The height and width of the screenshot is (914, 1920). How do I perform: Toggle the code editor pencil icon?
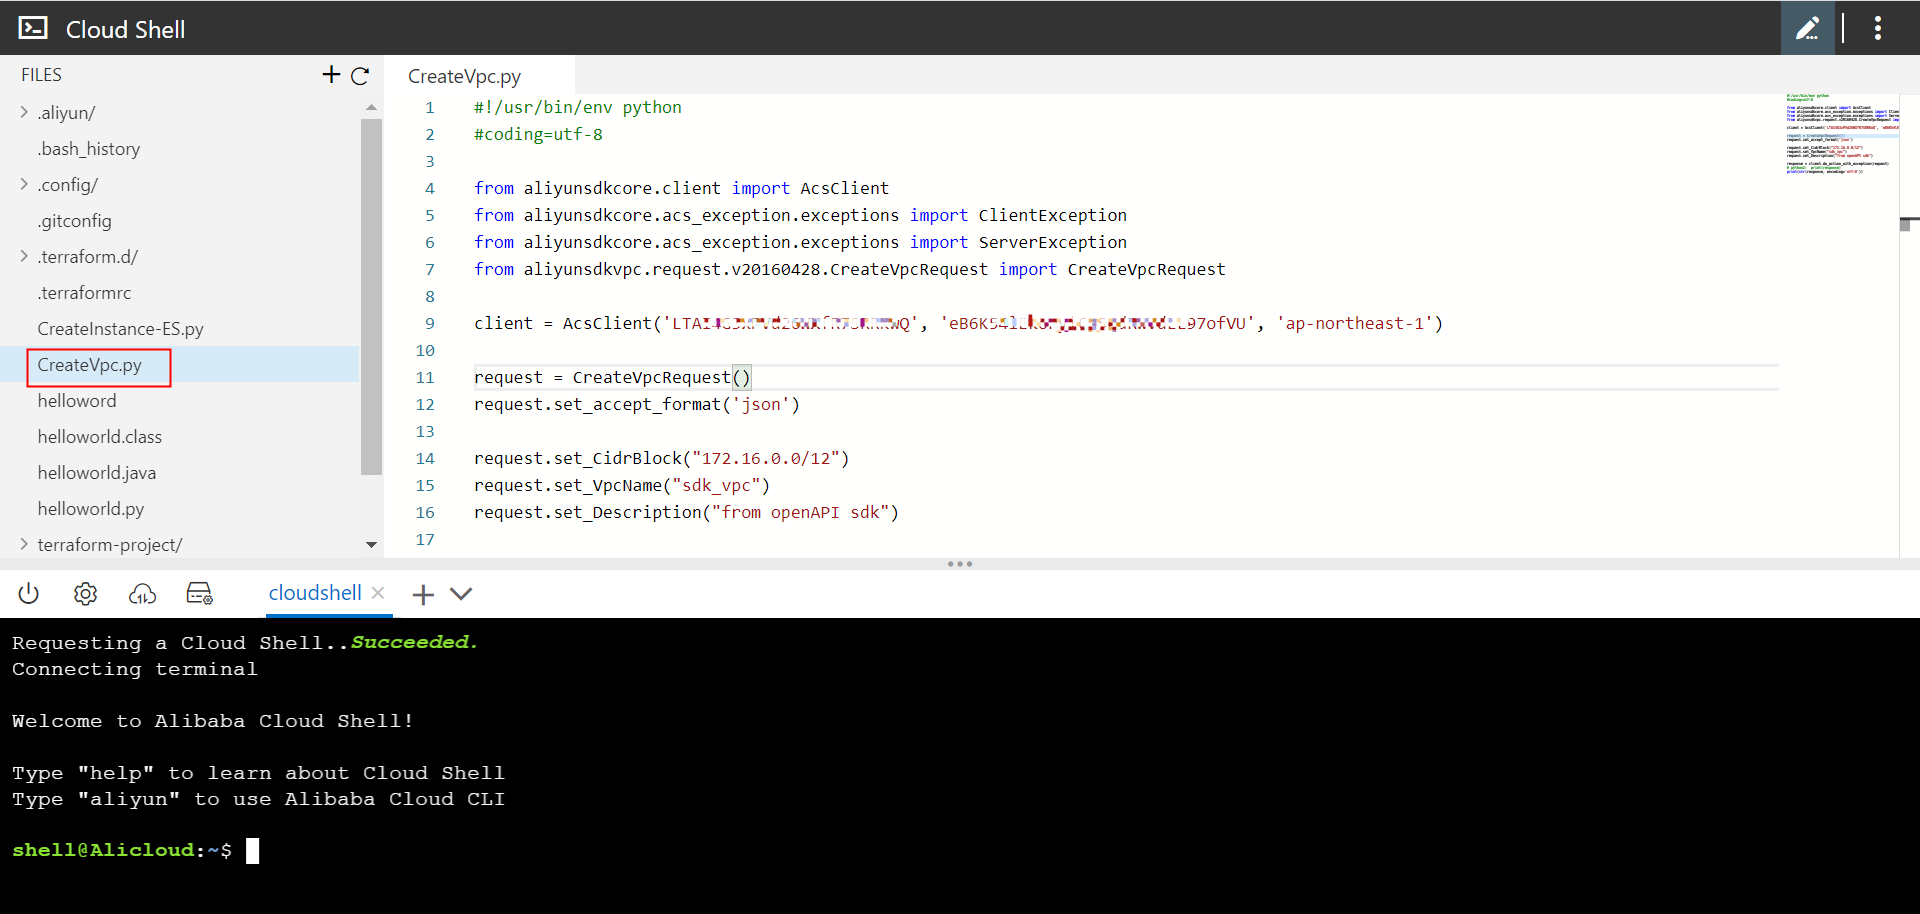[1807, 28]
